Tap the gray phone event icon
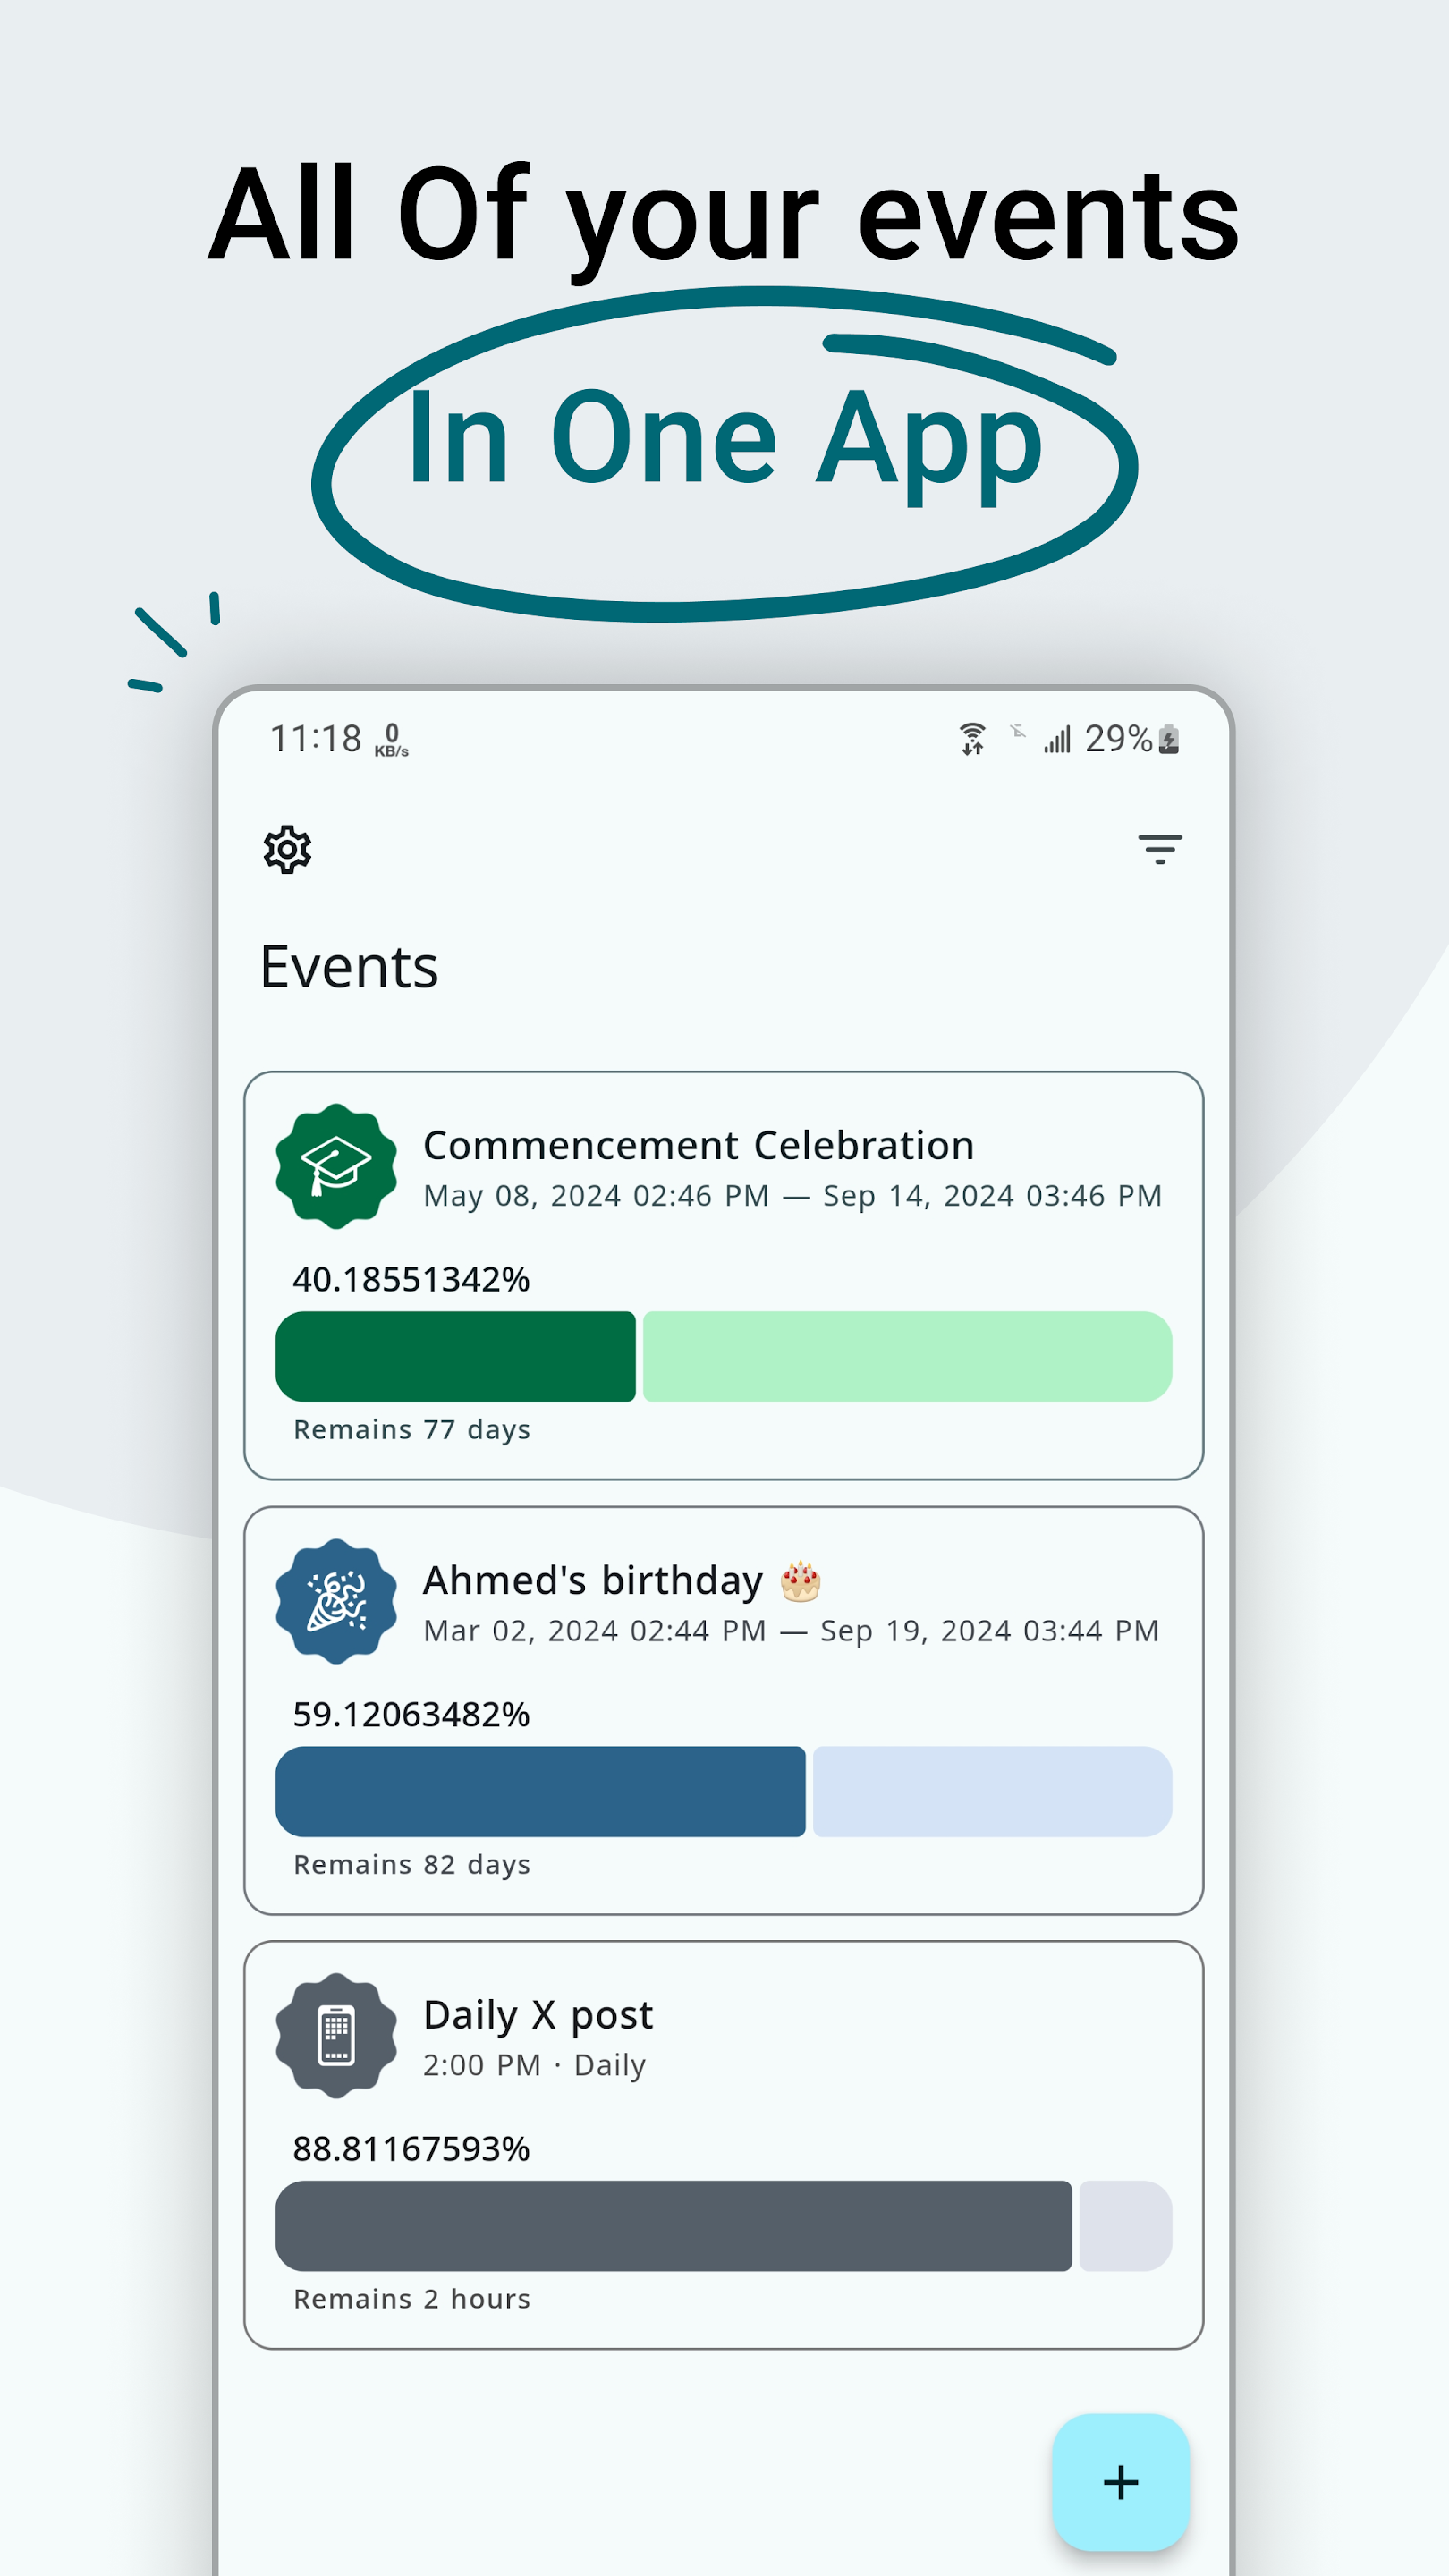 click(x=336, y=2036)
